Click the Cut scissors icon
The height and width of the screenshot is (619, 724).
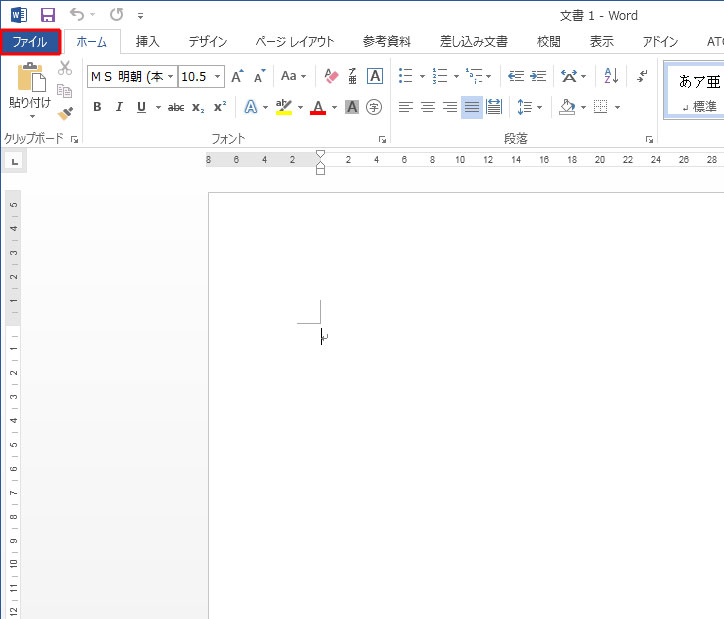pyautogui.click(x=65, y=68)
